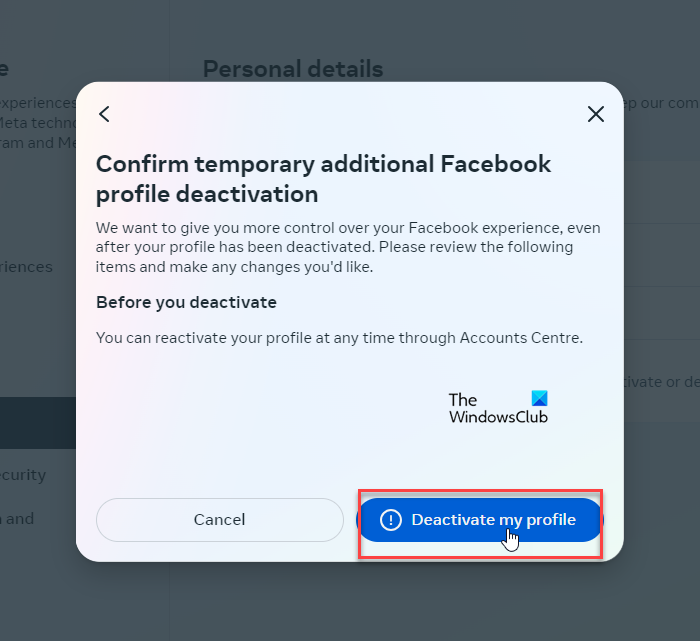
Task: Click the Before you deactivate subheading
Action: (186, 302)
